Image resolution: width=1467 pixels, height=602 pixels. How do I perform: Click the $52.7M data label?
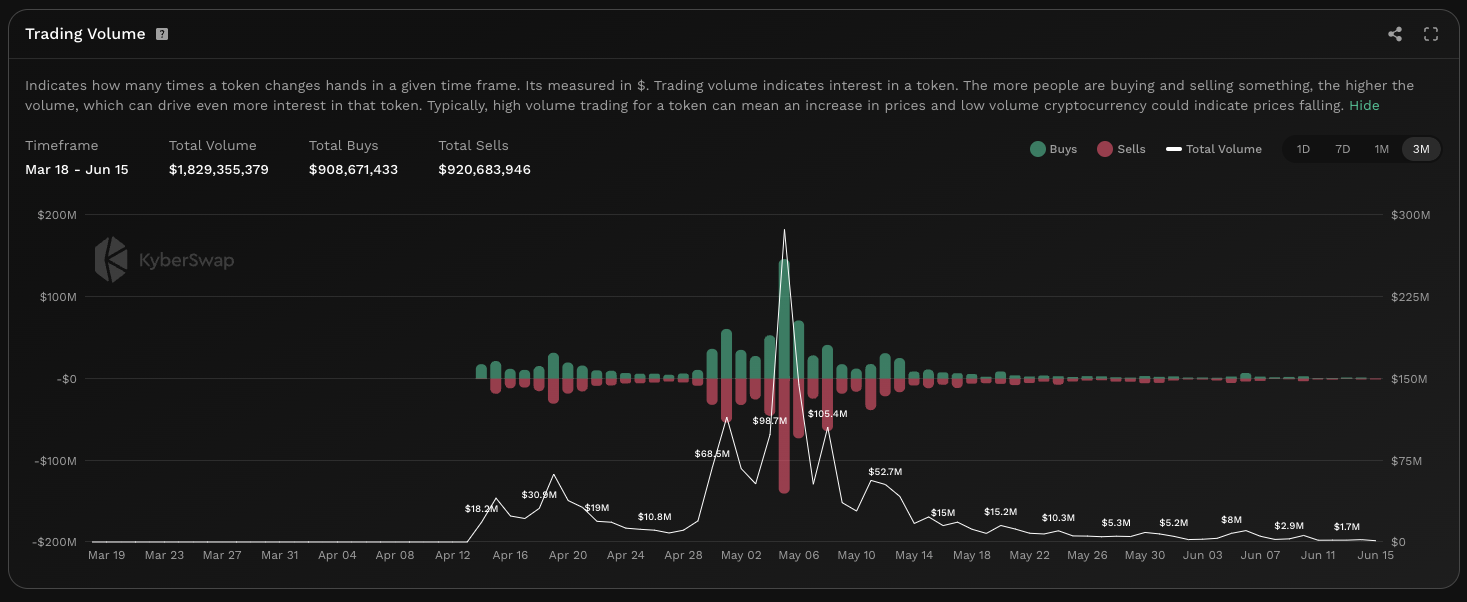coord(885,471)
